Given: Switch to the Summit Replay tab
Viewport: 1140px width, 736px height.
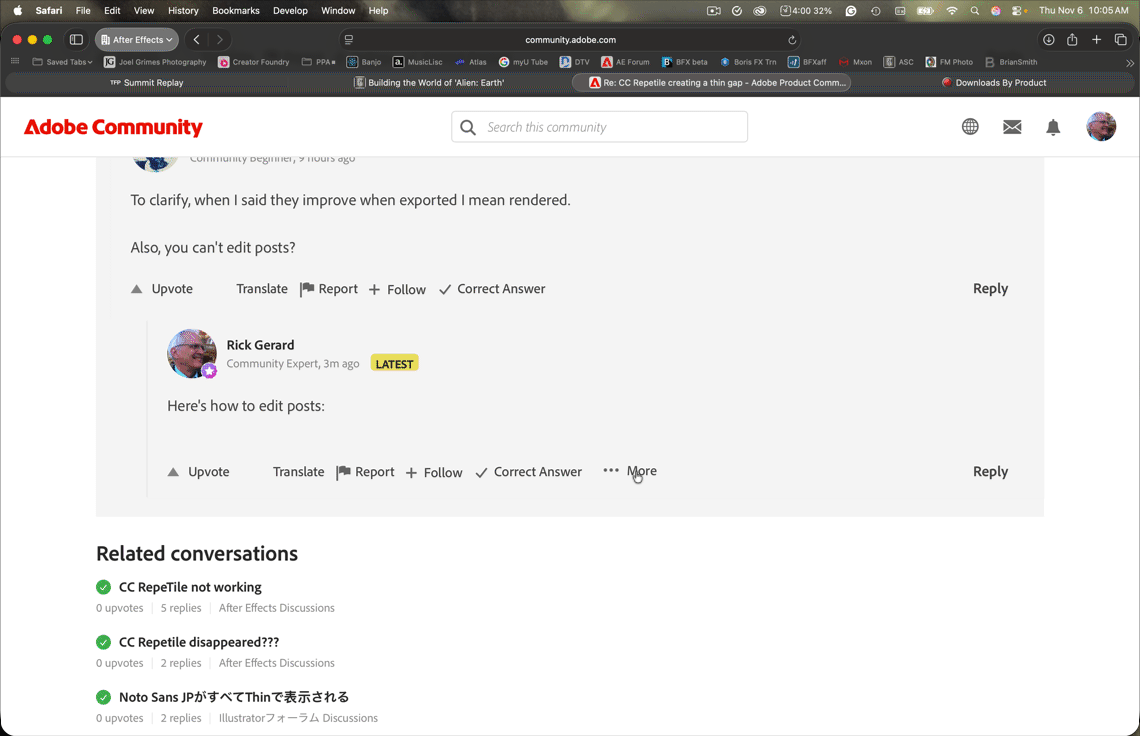Looking at the screenshot, I should click(x=147, y=83).
